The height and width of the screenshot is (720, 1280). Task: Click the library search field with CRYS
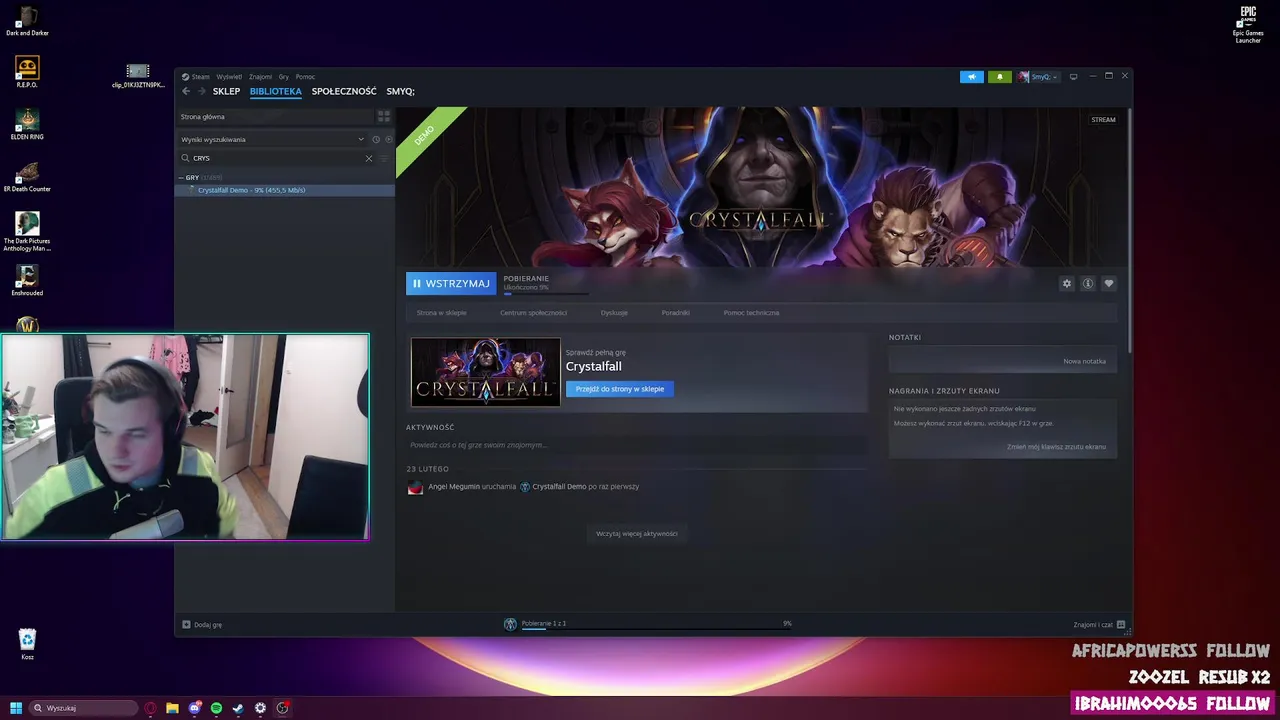coord(275,158)
